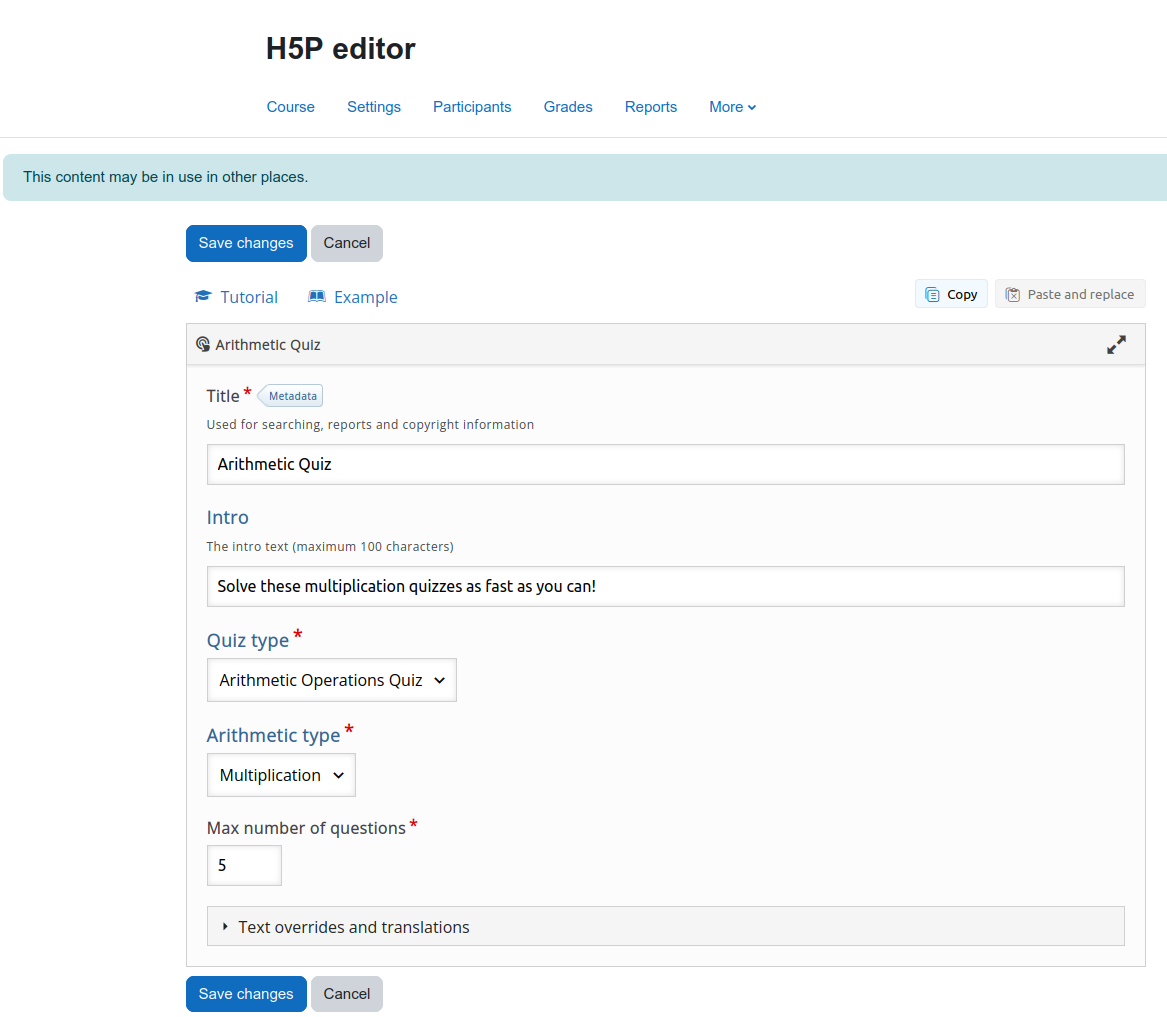This screenshot has width=1167, height=1017.
Task: Click the Copy button
Action: click(x=951, y=294)
